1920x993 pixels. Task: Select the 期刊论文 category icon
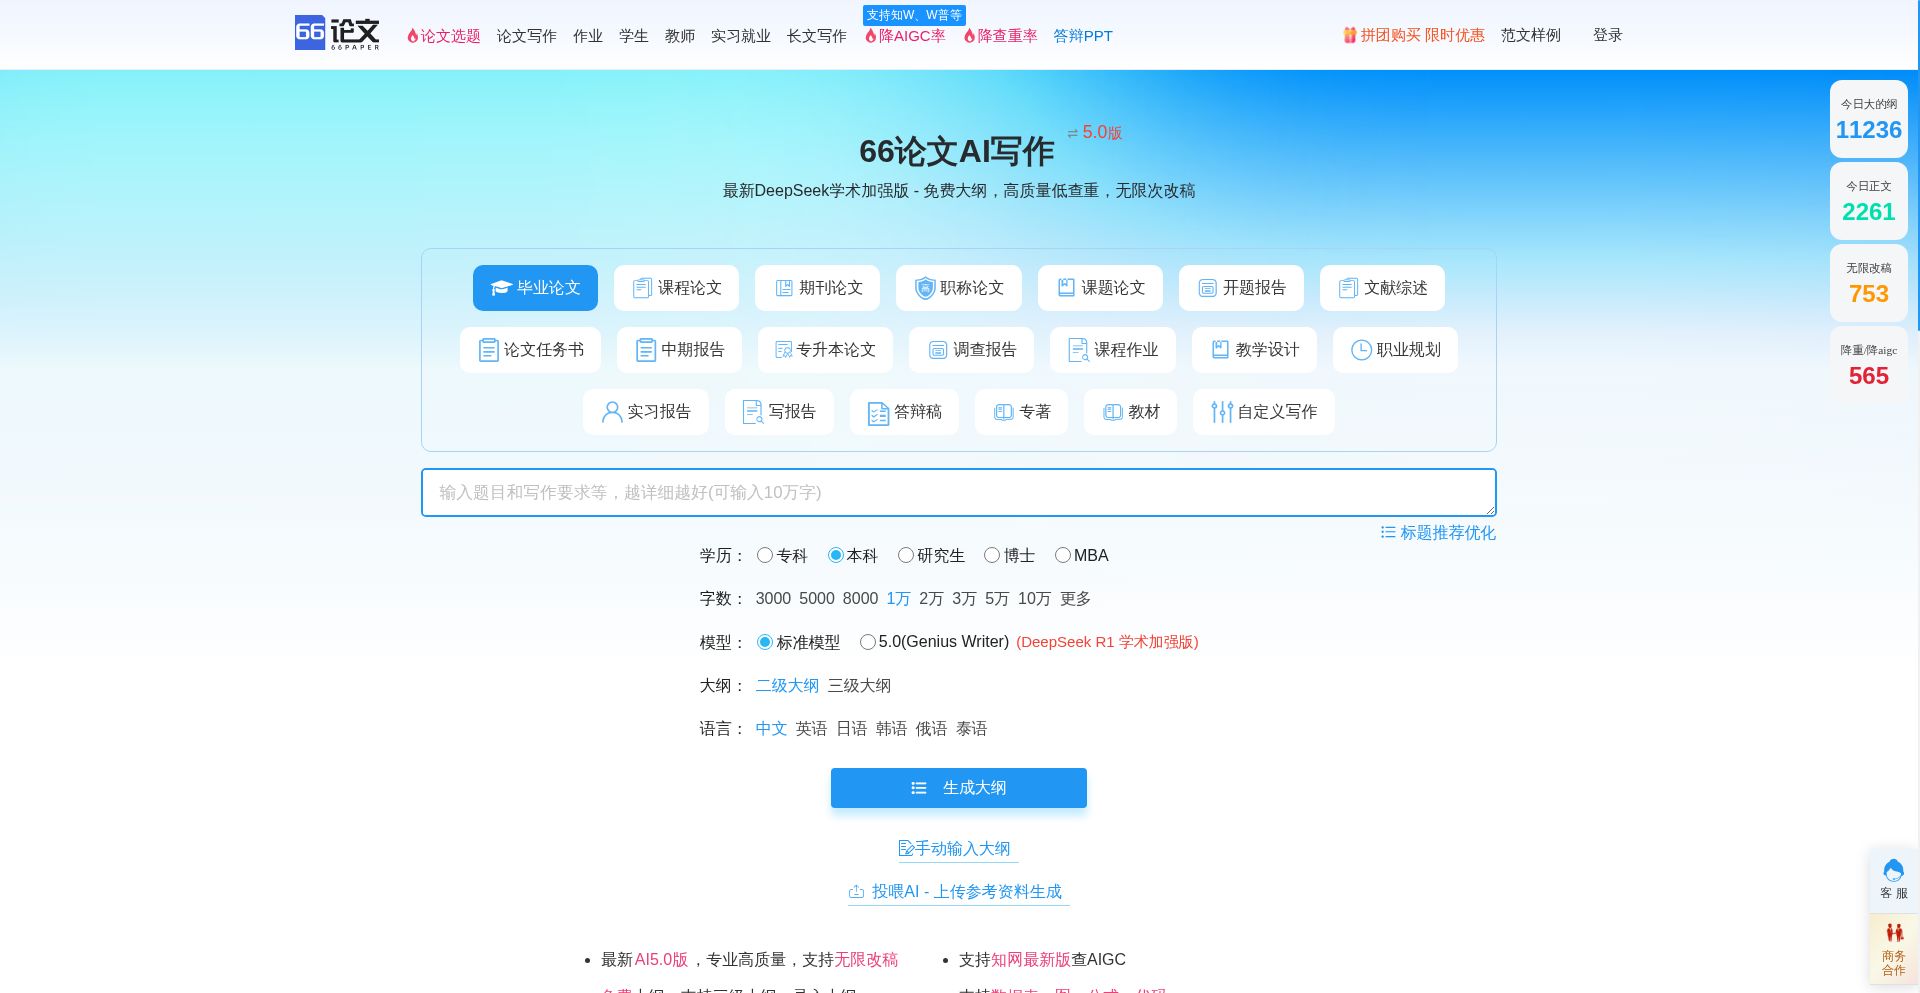[783, 288]
